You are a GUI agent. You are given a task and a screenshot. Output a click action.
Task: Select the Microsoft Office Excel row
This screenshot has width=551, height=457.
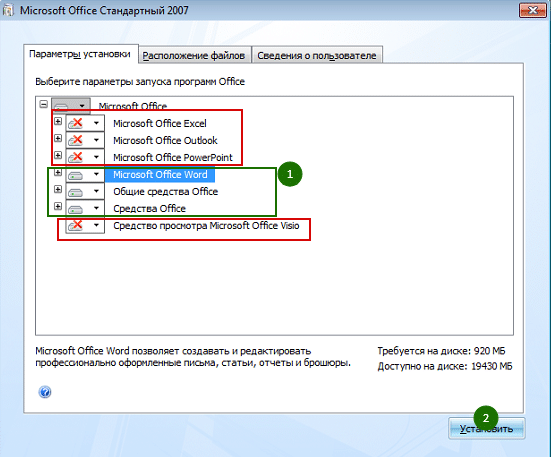160,123
